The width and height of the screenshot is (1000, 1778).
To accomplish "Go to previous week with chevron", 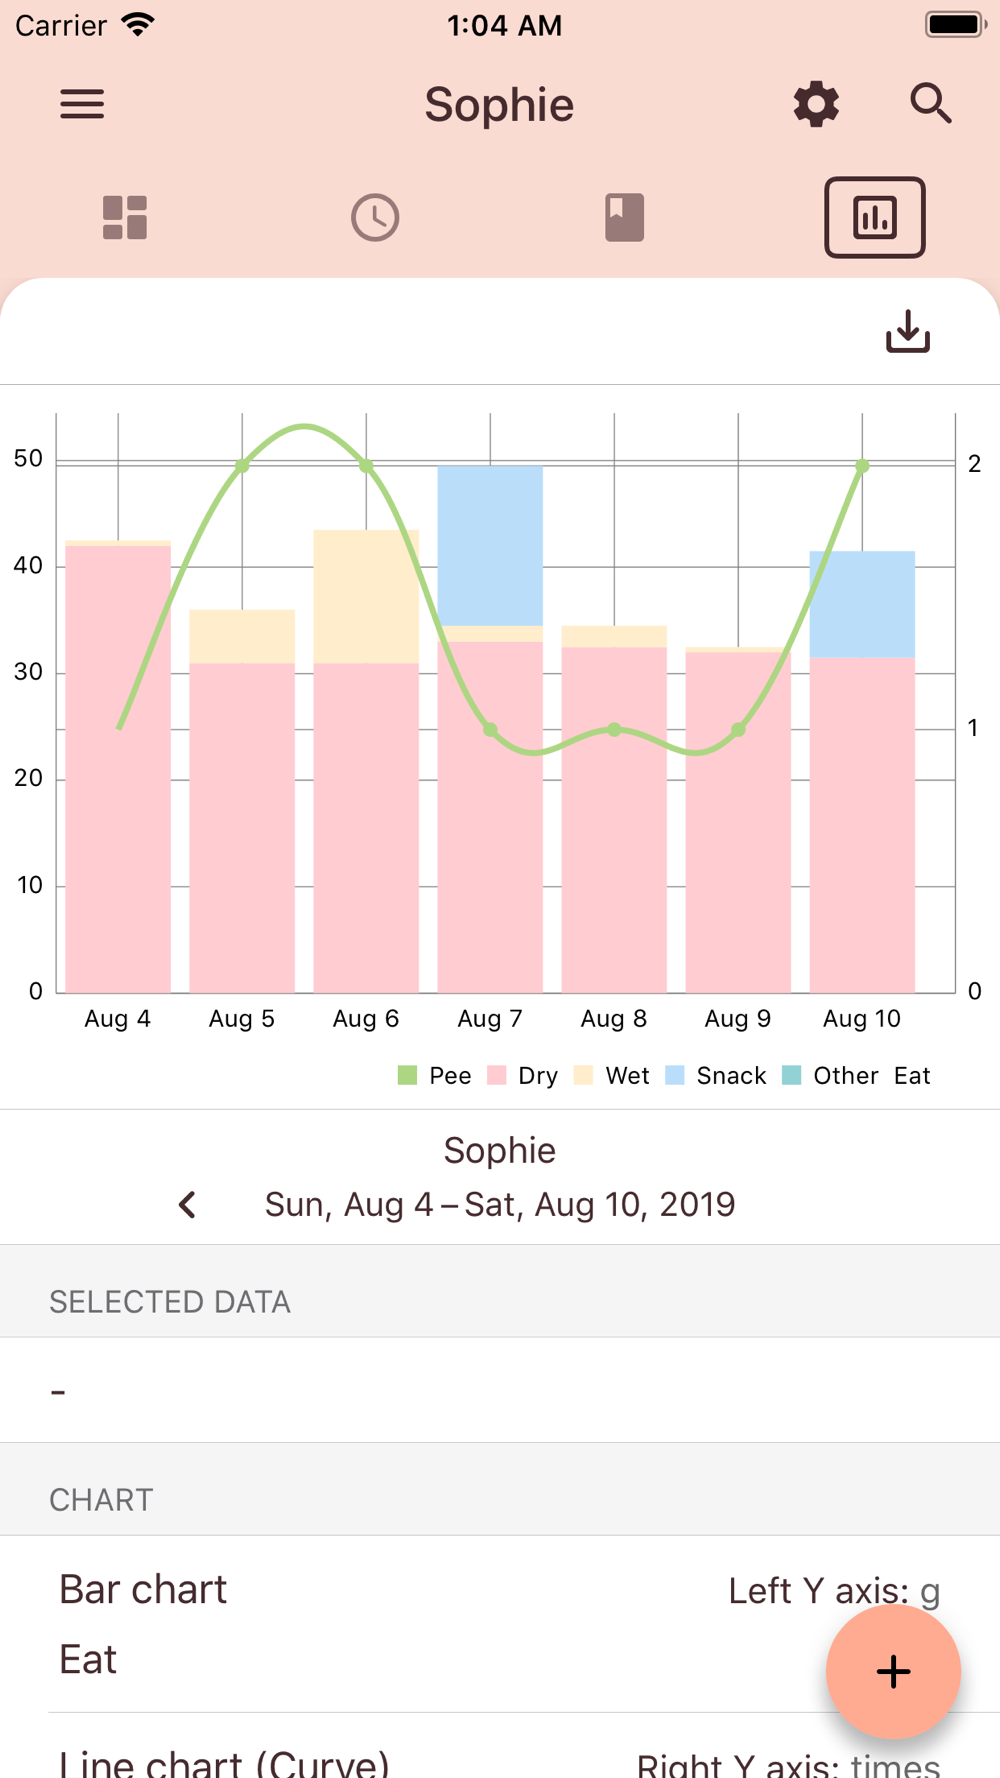I will [187, 1204].
